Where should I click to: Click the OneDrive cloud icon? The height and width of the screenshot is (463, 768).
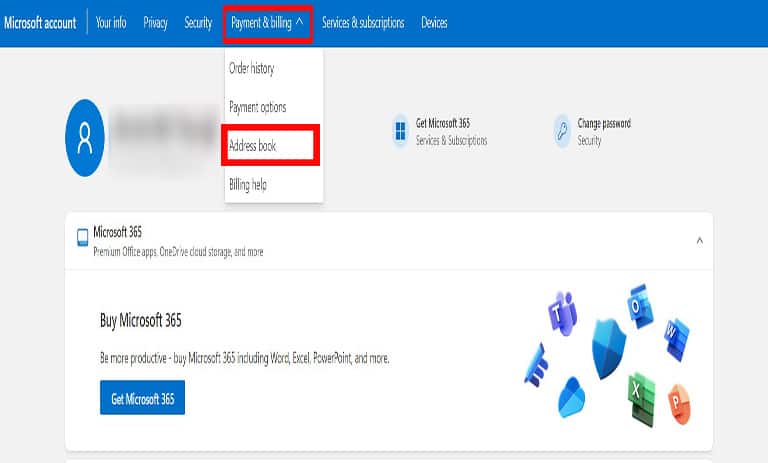pyautogui.click(x=571, y=397)
